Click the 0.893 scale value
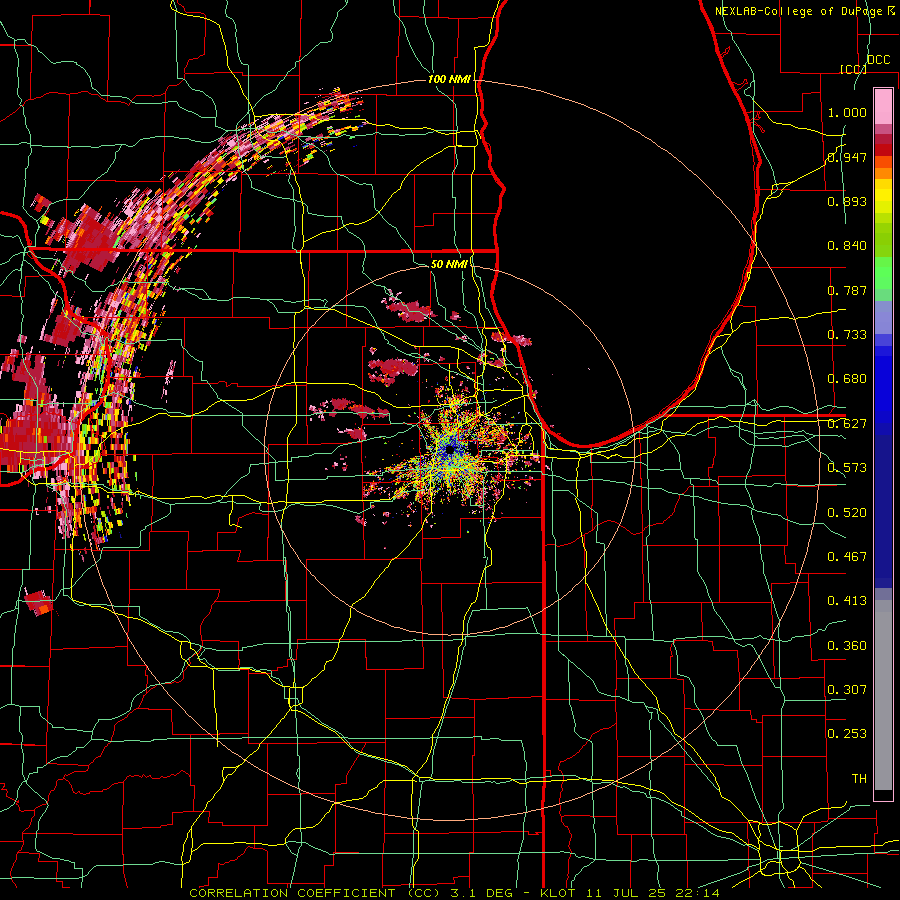This screenshot has height=900, width=900. tap(847, 201)
